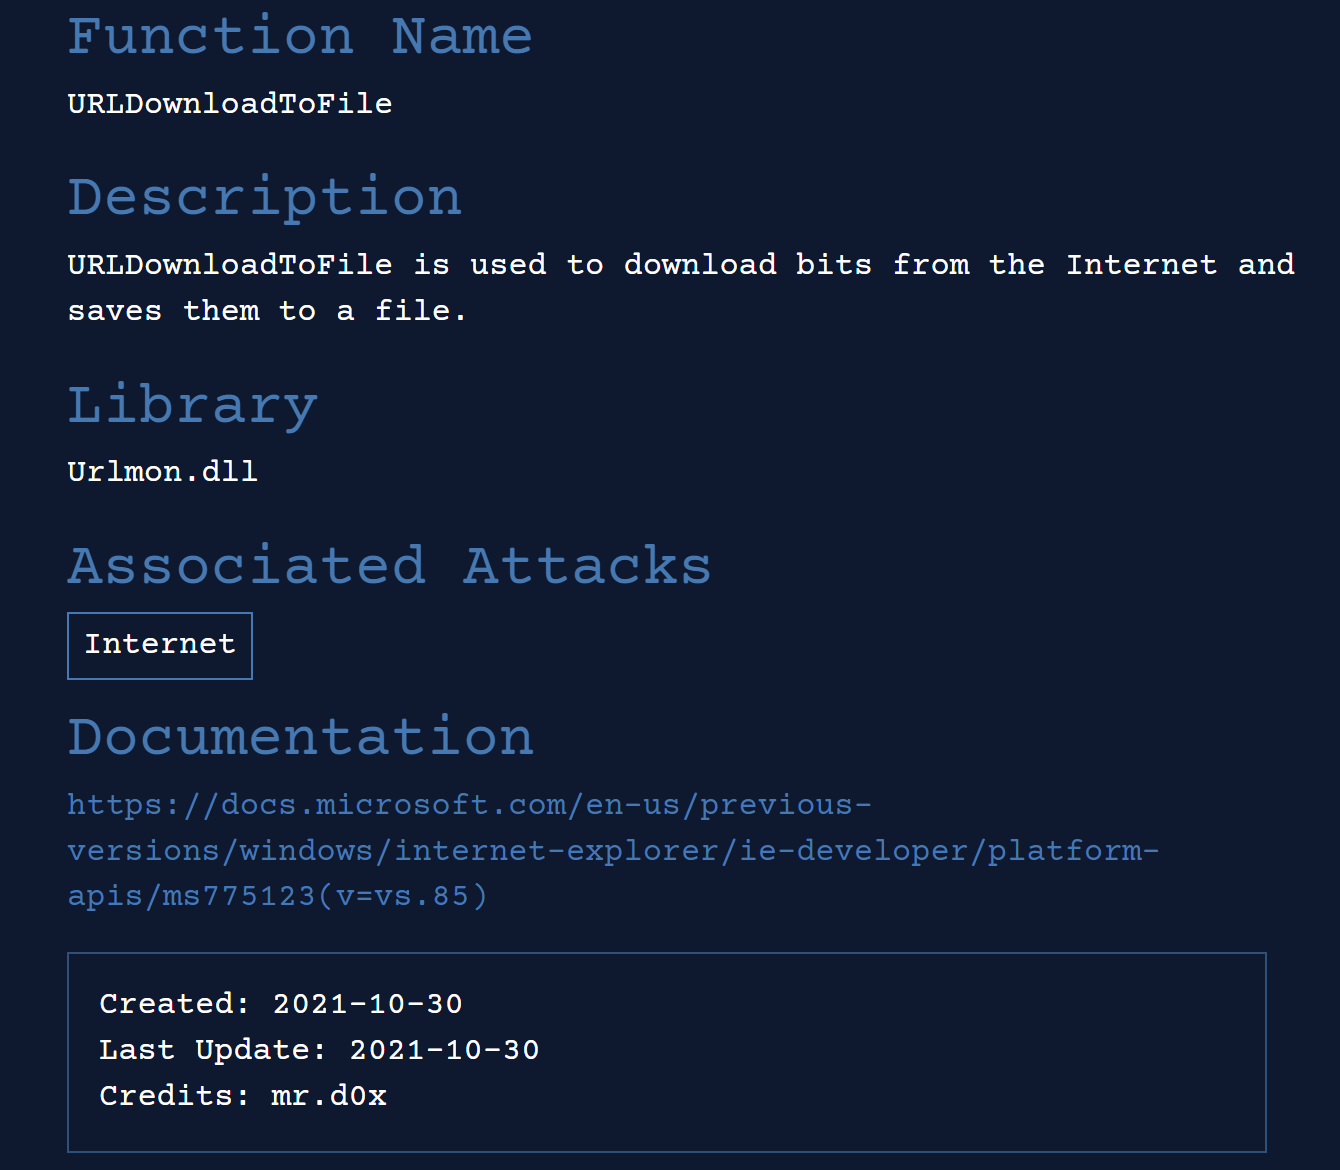Click the Documentation heading
The height and width of the screenshot is (1170, 1340).
[301, 737]
